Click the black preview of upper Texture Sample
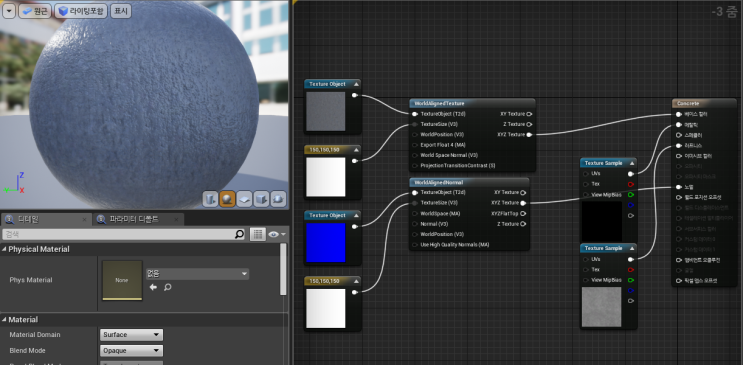The width and height of the screenshot is (743, 365). pyautogui.click(x=601, y=221)
